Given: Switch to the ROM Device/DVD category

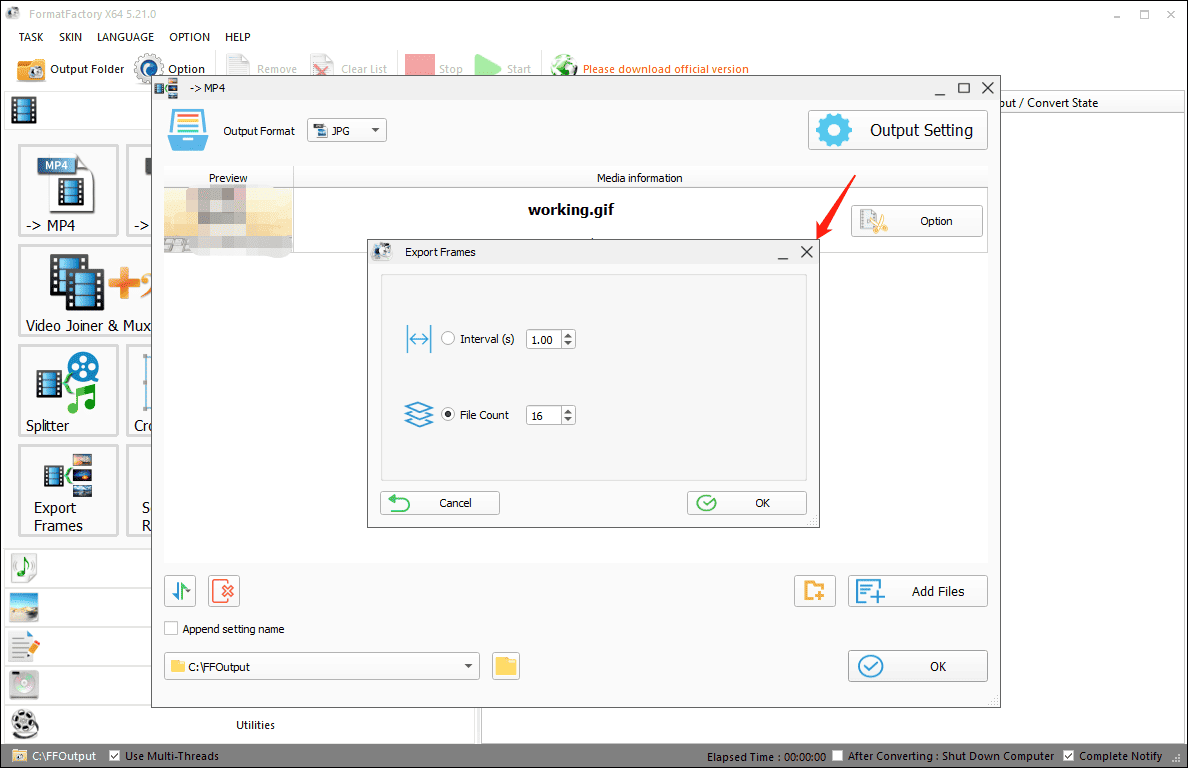Looking at the screenshot, I should (23, 685).
